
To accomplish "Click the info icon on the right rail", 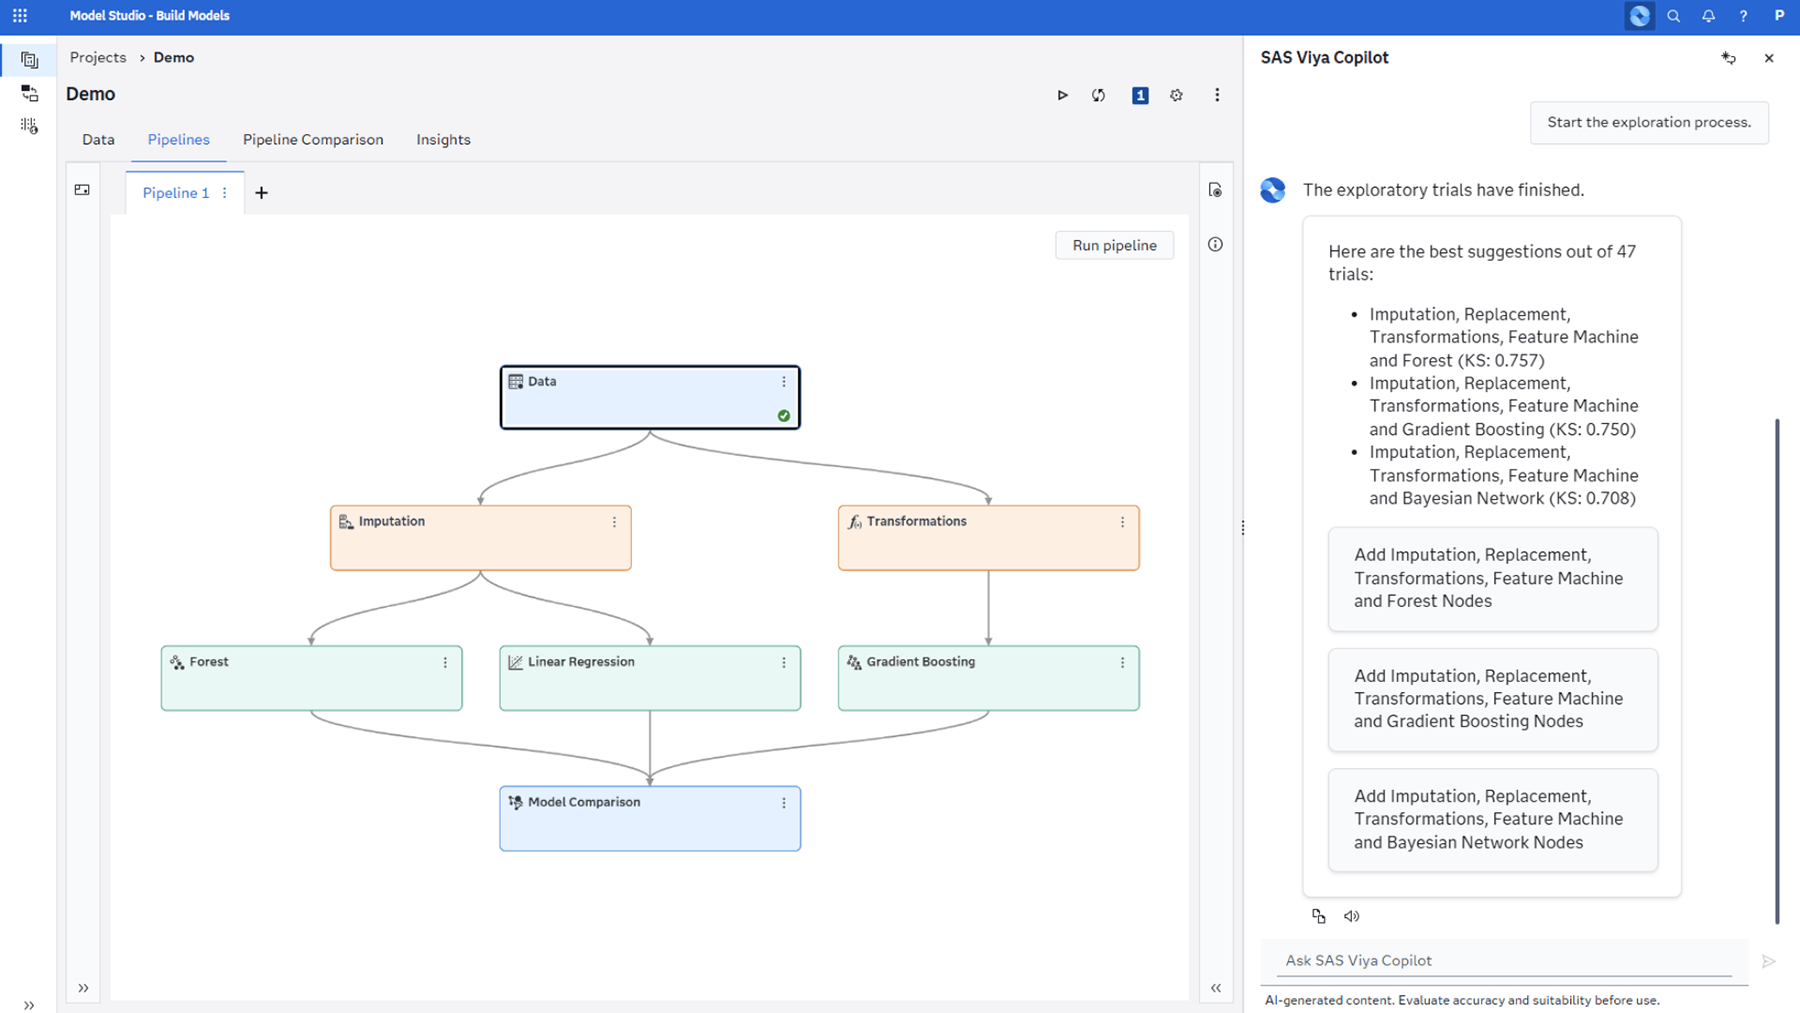I will 1215,244.
